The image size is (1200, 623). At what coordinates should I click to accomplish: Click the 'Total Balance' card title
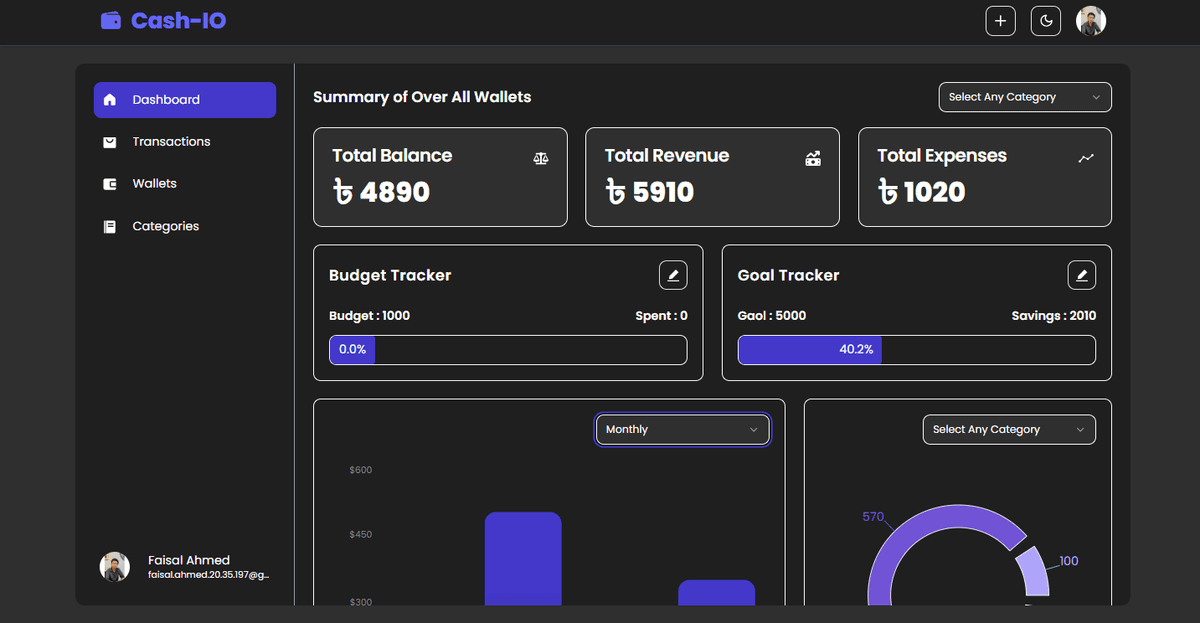pos(392,156)
